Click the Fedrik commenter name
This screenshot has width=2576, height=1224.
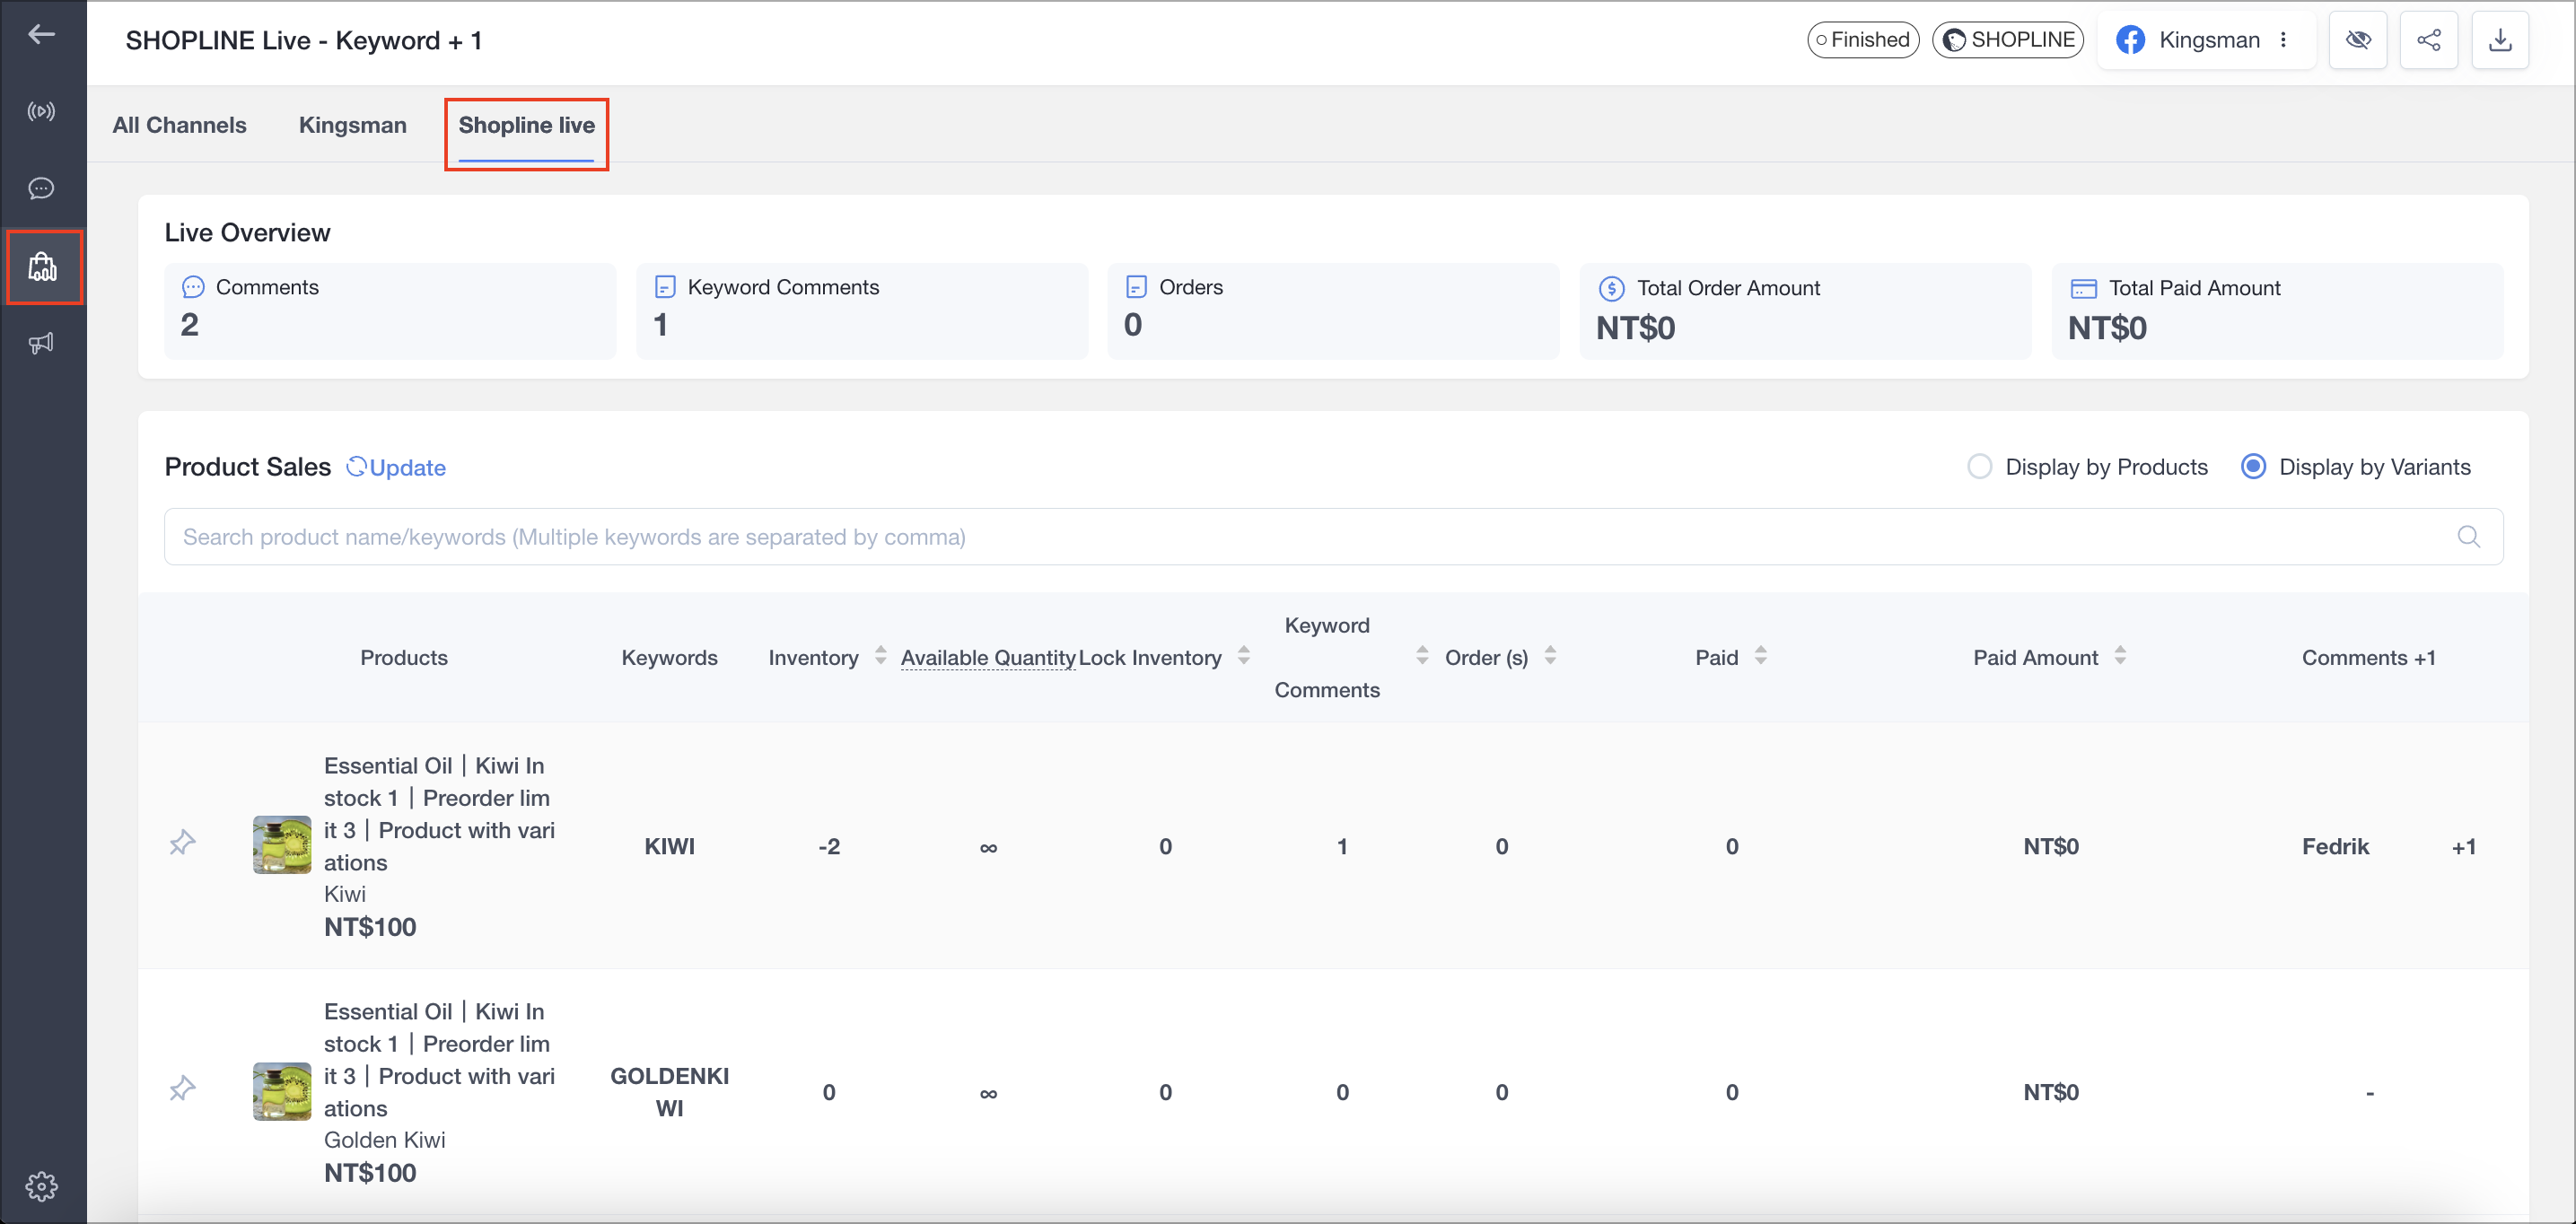(2335, 847)
